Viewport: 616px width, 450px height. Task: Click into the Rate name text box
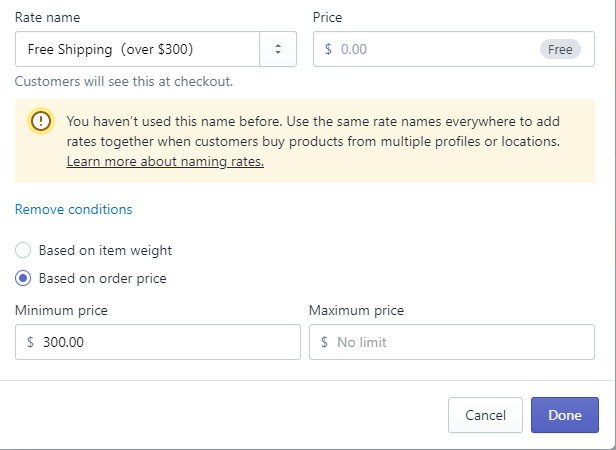click(135, 48)
